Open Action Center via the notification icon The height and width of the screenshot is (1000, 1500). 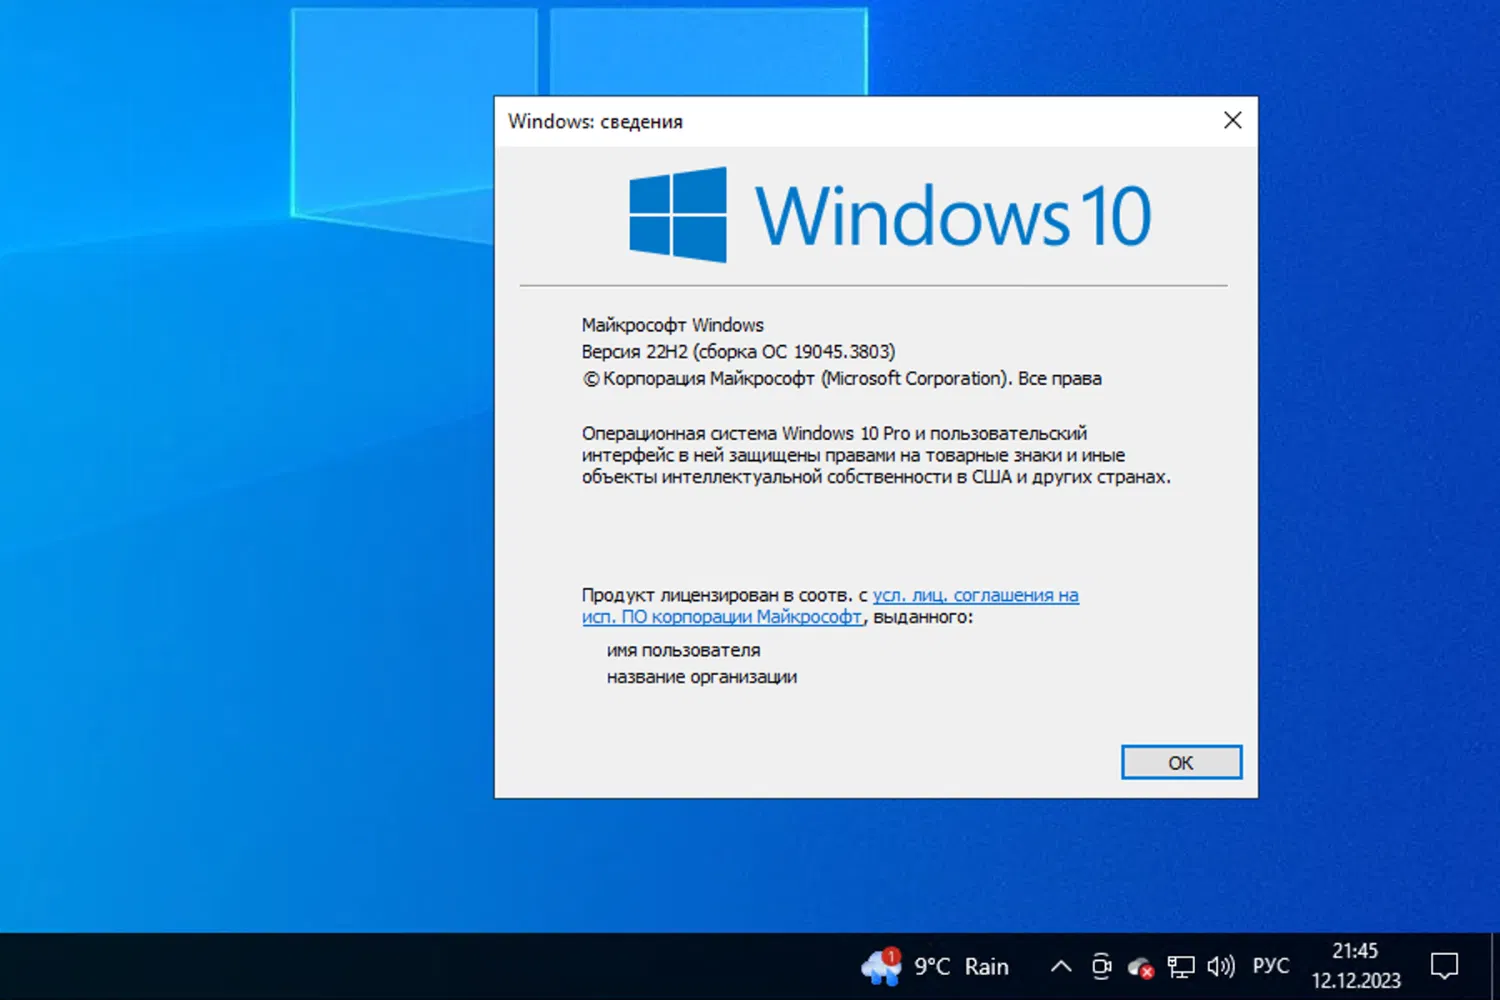(1444, 964)
